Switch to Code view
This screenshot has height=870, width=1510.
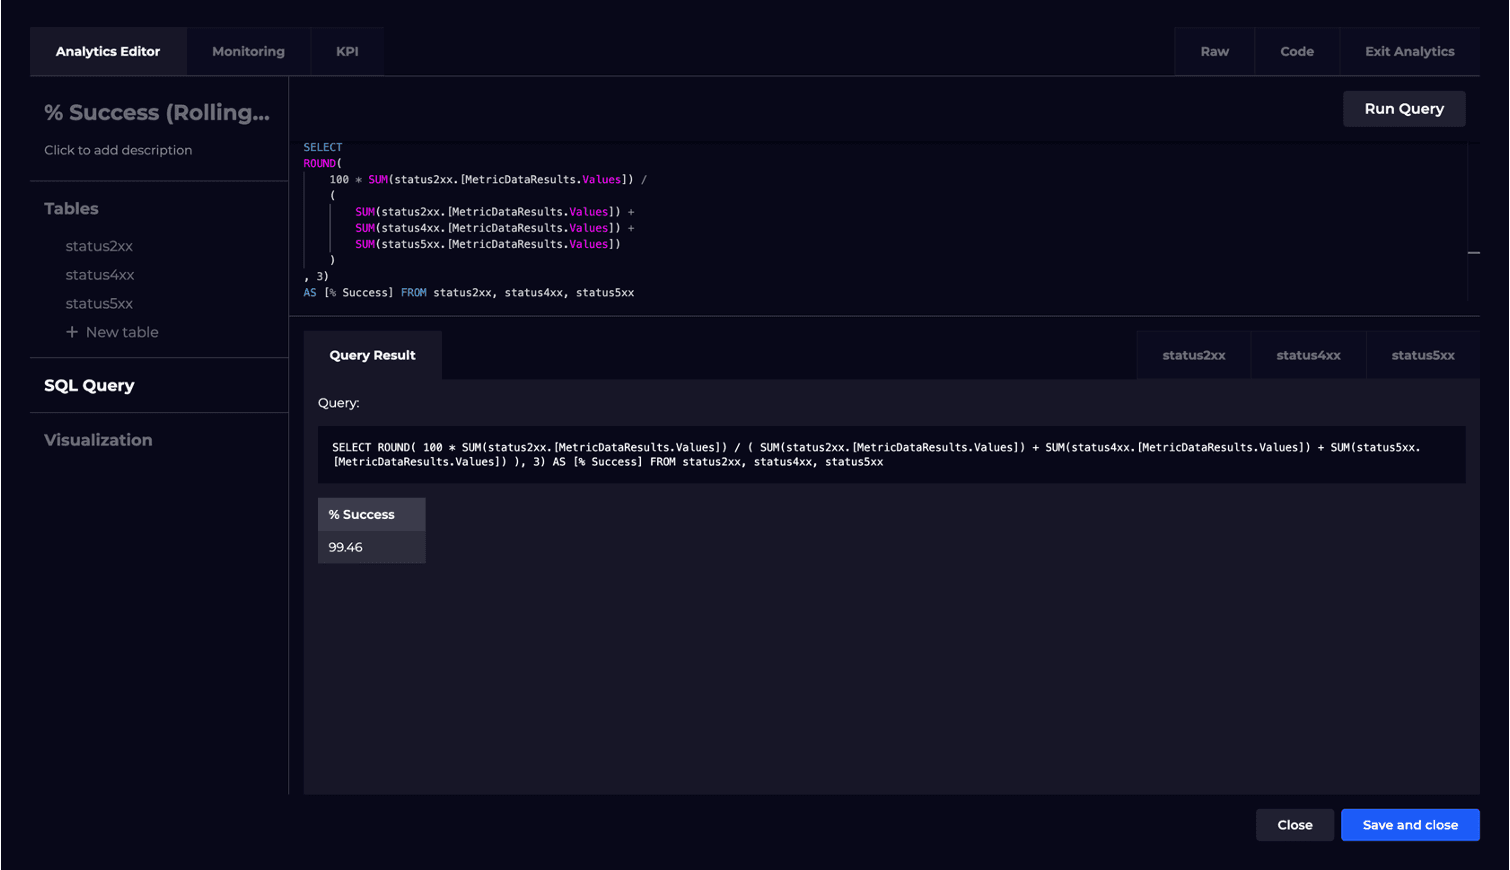point(1297,51)
